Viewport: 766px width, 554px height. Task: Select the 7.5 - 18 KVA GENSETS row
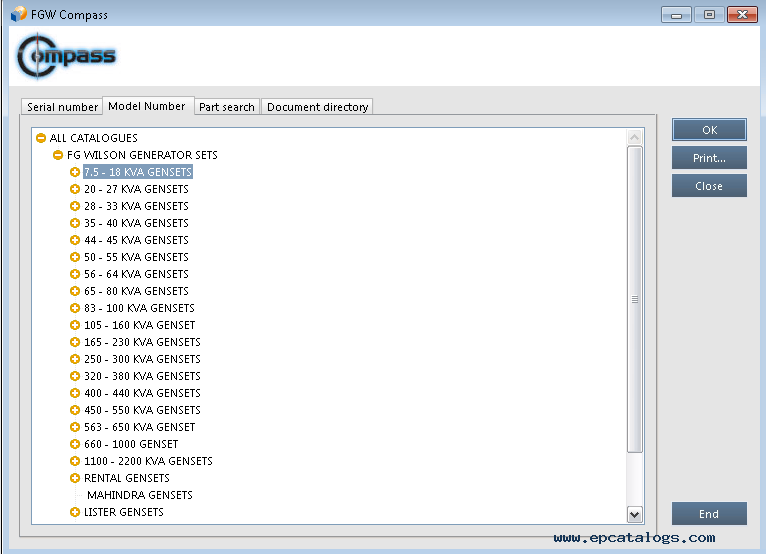coord(138,172)
